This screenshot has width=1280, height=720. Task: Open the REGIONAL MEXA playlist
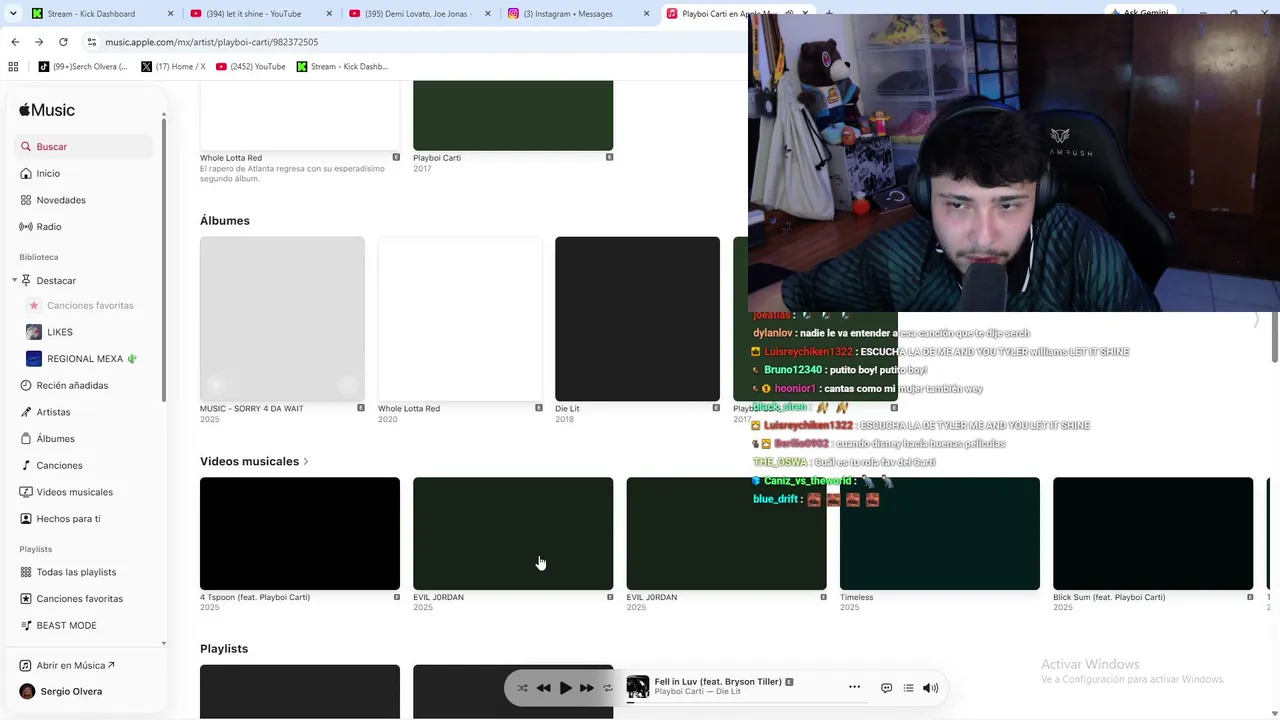(85, 359)
